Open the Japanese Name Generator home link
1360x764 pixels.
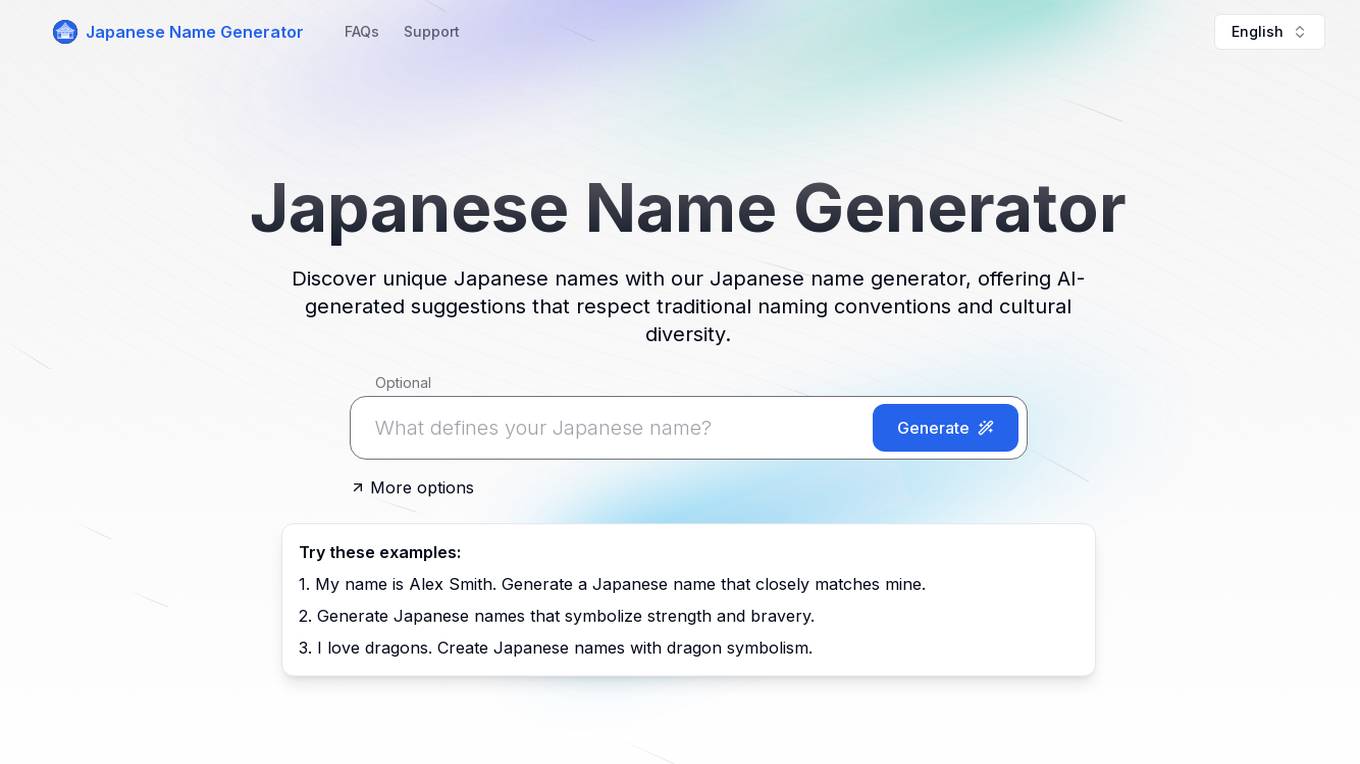(x=178, y=32)
